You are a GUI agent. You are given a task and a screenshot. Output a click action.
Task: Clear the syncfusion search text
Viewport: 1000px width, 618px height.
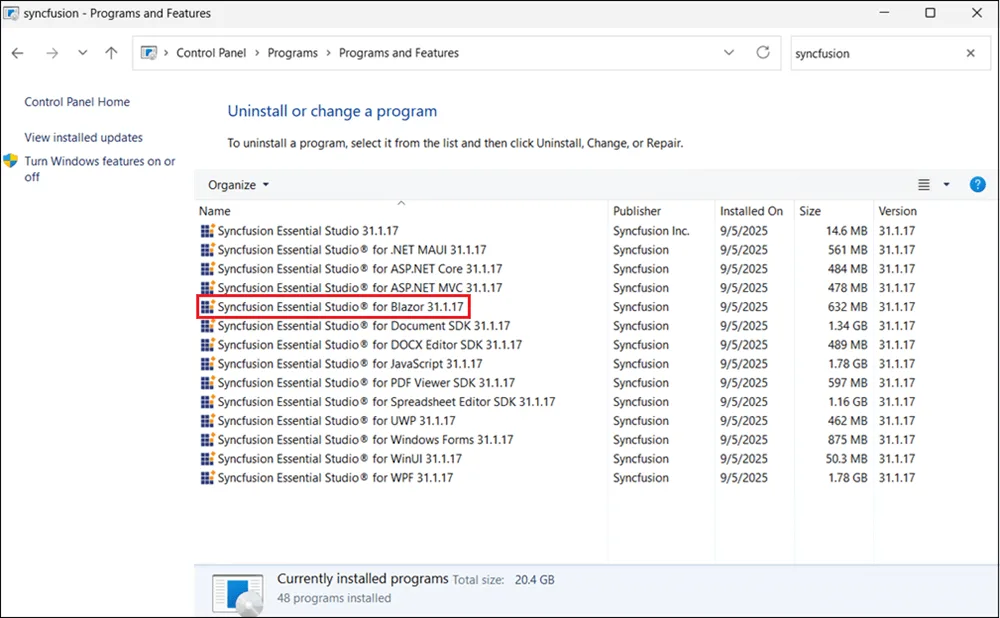click(x=970, y=53)
